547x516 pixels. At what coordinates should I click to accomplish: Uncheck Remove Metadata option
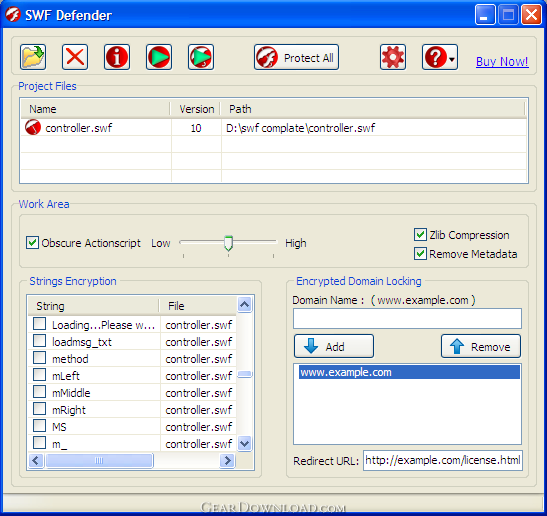coord(420,254)
